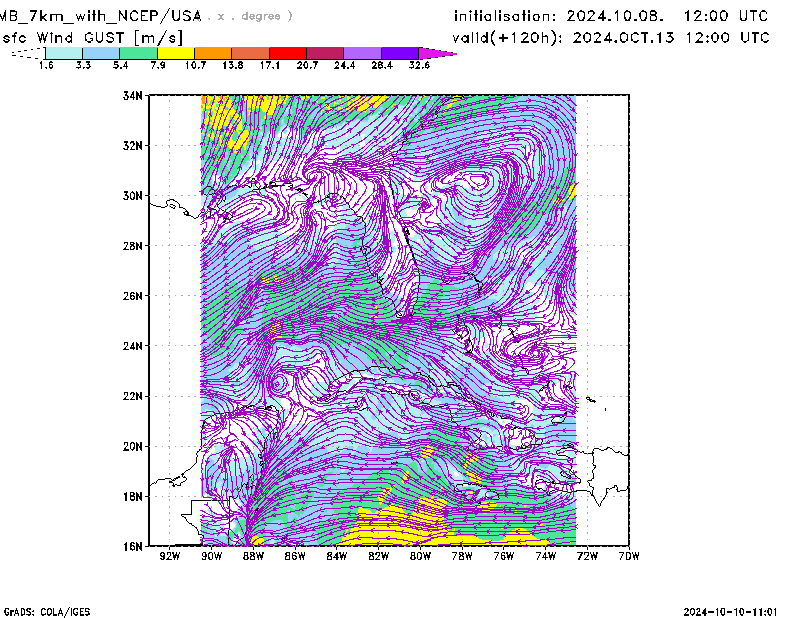Click the light purple legend swatch
The image size is (800, 618).
[x=363, y=53]
